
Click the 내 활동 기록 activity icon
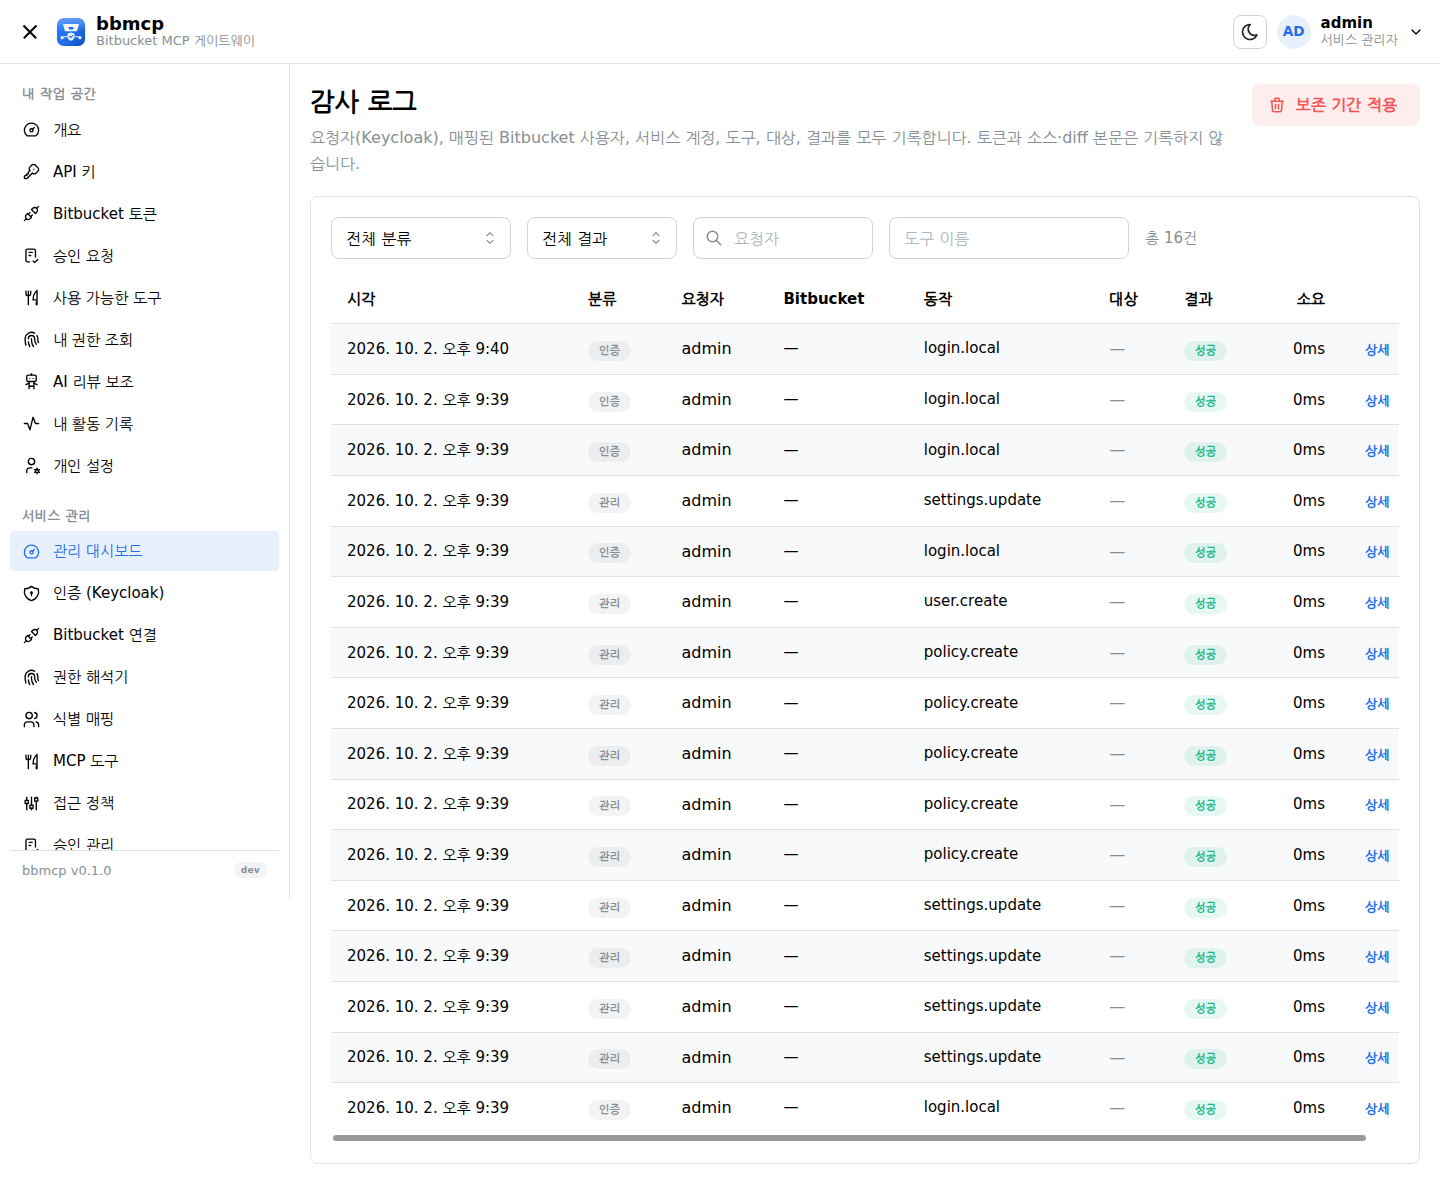[32, 424]
